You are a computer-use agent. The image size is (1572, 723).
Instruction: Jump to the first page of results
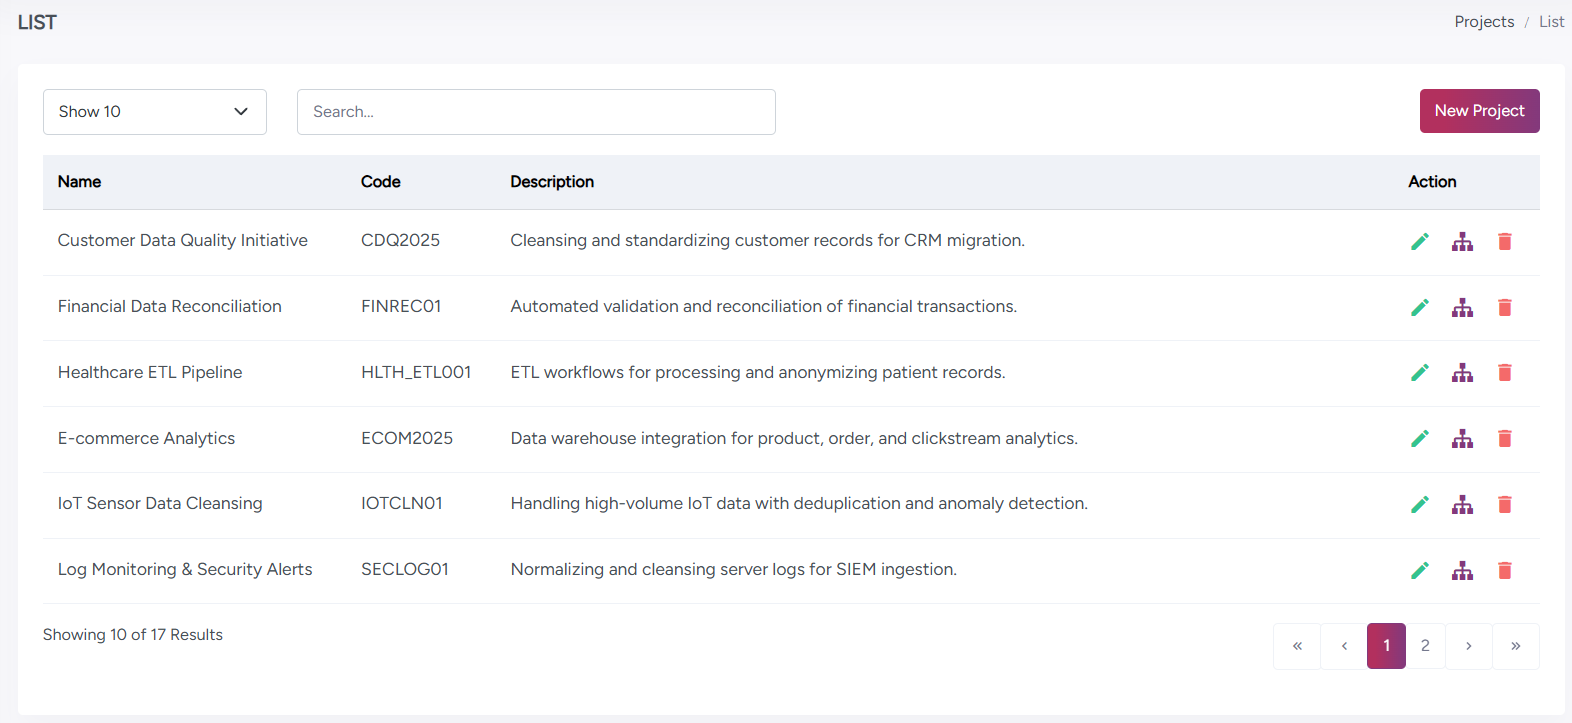coord(1297,646)
